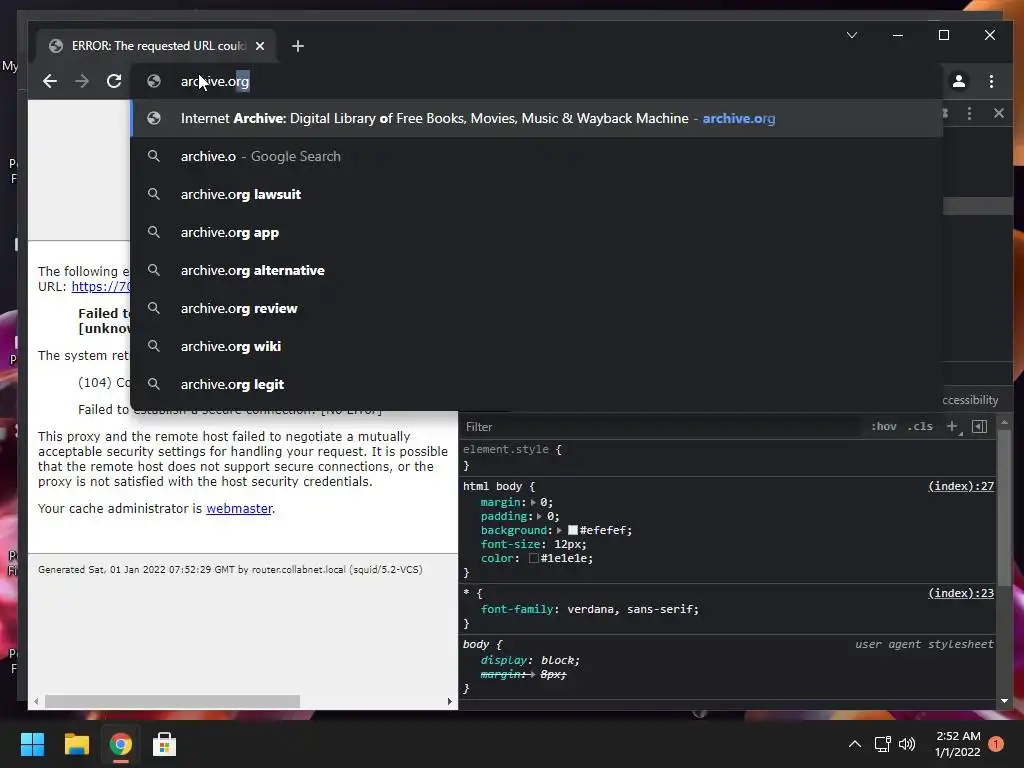The width and height of the screenshot is (1024, 768).
Task: Open the Accessibility tab in DevTools
Action: pos(970,400)
